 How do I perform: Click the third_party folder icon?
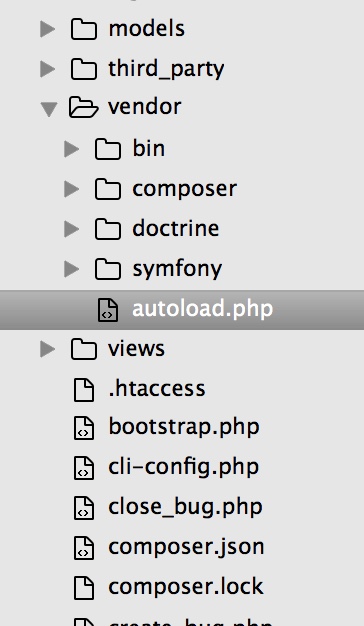pyautogui.click(x=84, y=69)
